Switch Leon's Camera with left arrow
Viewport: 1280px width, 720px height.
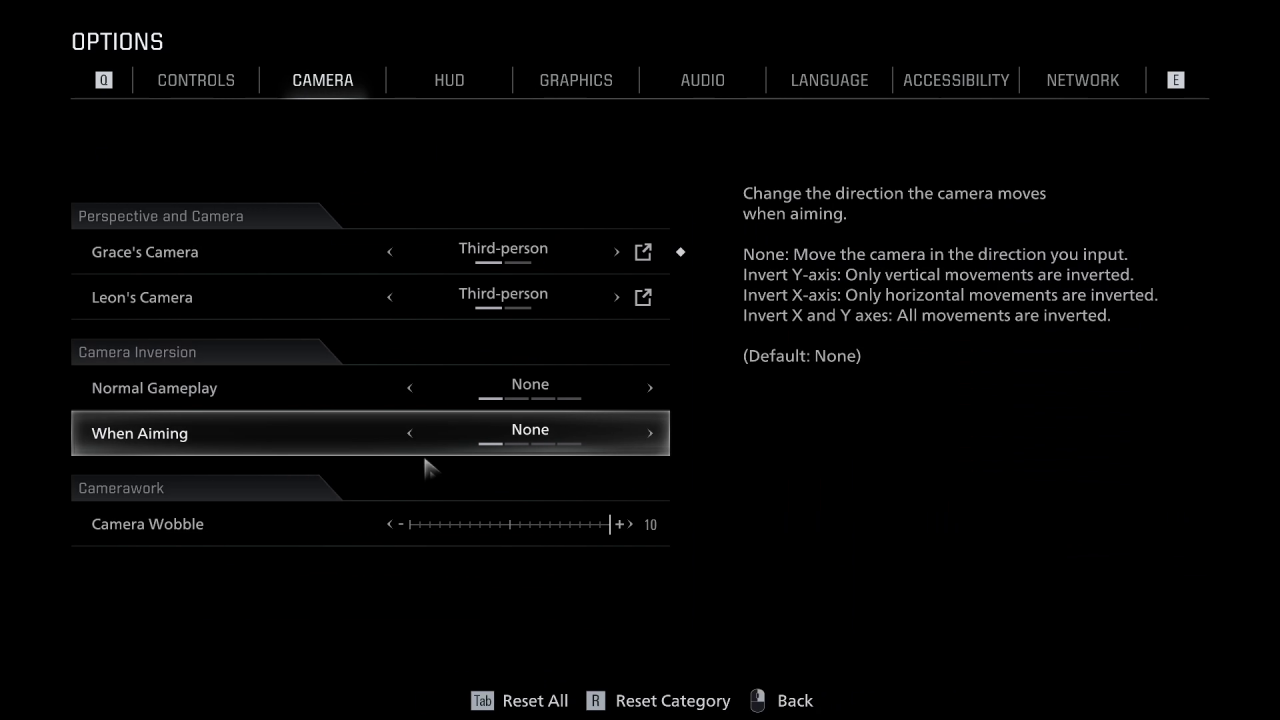(x=390, y=297)
